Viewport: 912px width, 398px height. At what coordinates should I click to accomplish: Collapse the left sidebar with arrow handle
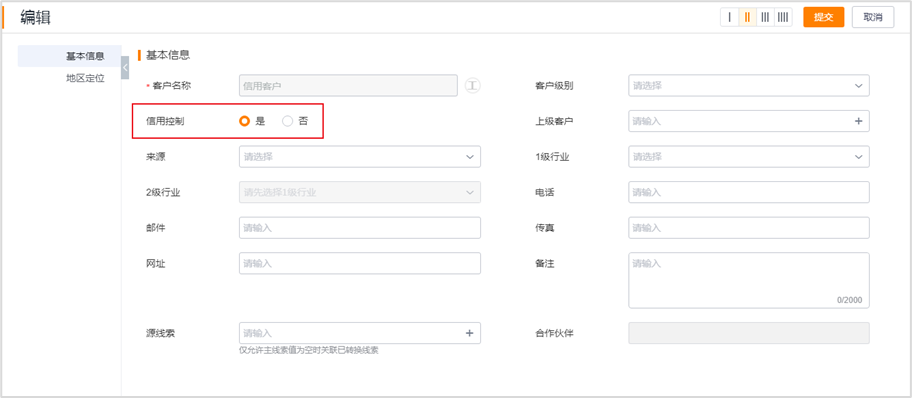(125, 67)
